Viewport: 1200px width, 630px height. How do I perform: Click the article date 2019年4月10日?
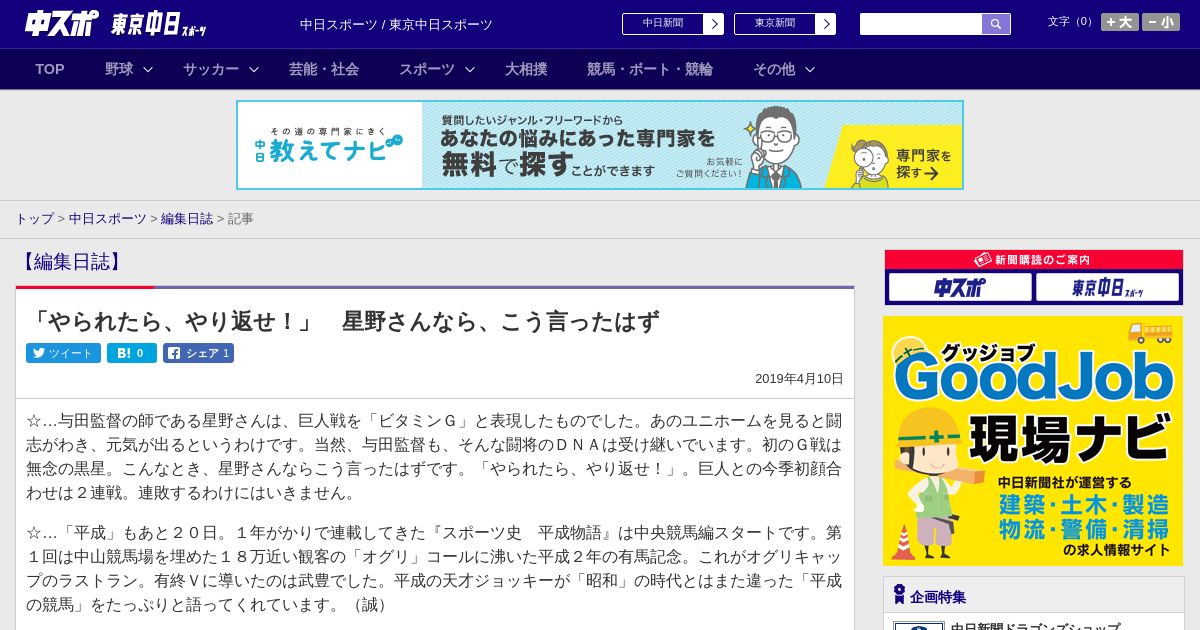click(x=799, y=379)
